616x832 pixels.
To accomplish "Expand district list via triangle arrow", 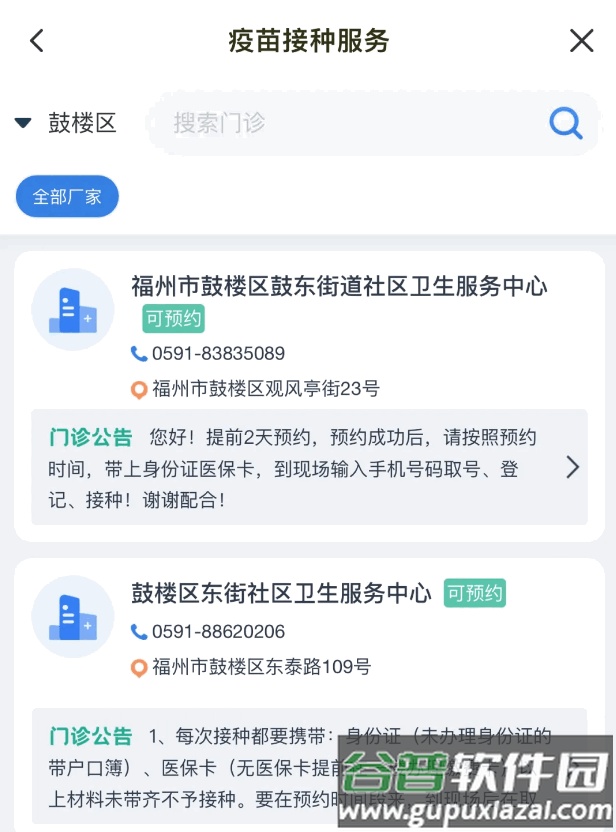I will 23,123.
